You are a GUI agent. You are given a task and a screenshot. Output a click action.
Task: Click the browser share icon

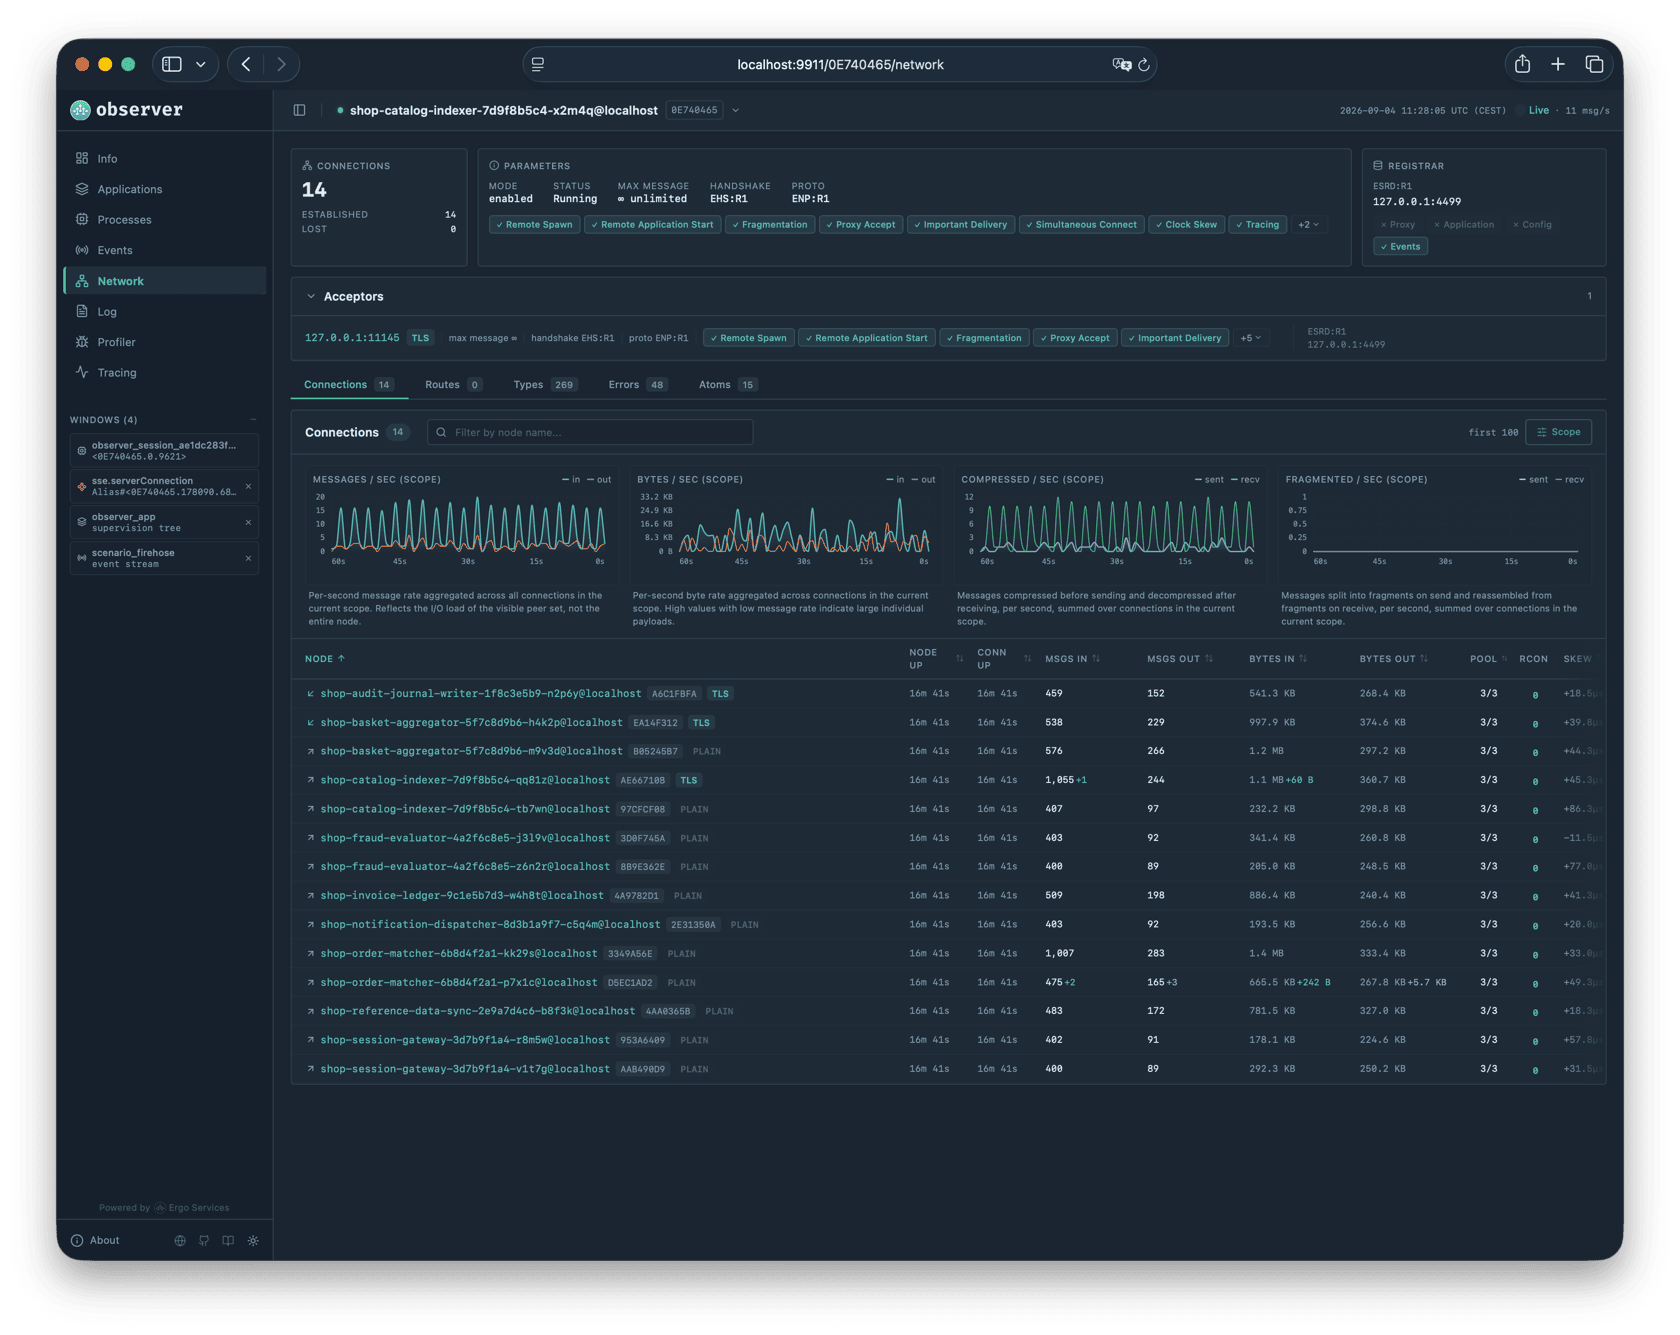(x=1522, y=64)
